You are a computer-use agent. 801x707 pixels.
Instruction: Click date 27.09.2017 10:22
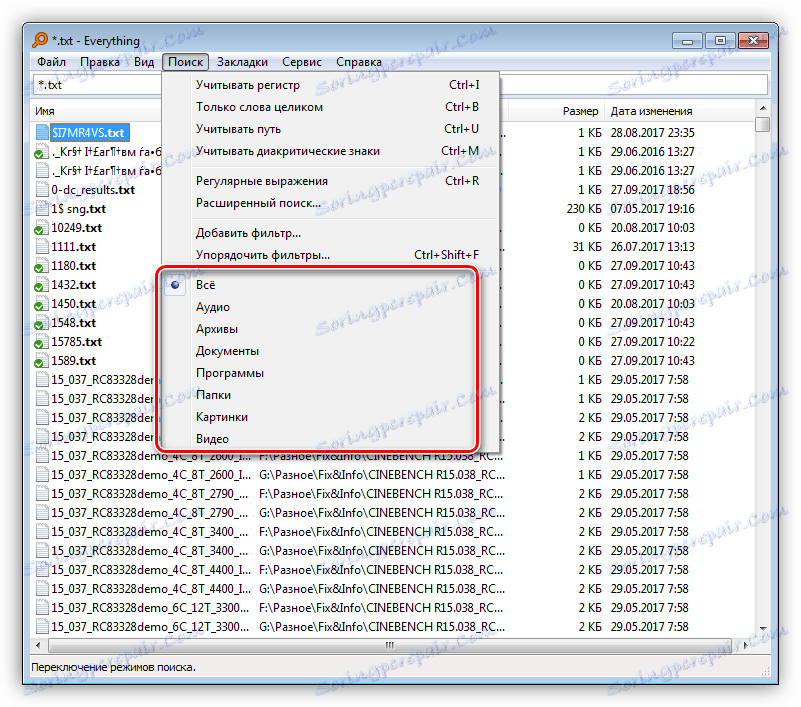coord(652,342)
